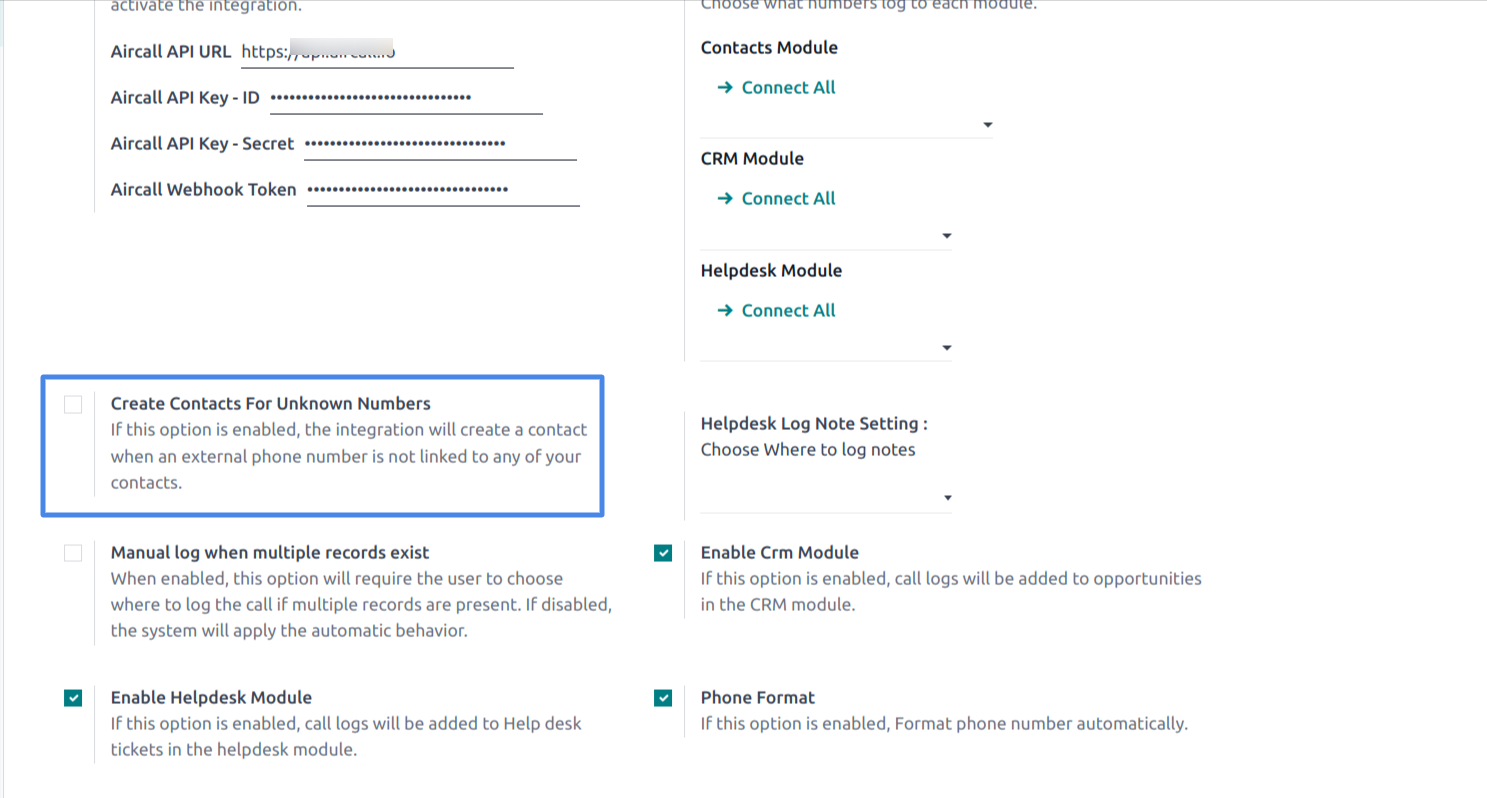1487x798 pixels.
Task: Tick Manual log when multiple records exist
Action: pyautogui.click(x=73, y=553)
